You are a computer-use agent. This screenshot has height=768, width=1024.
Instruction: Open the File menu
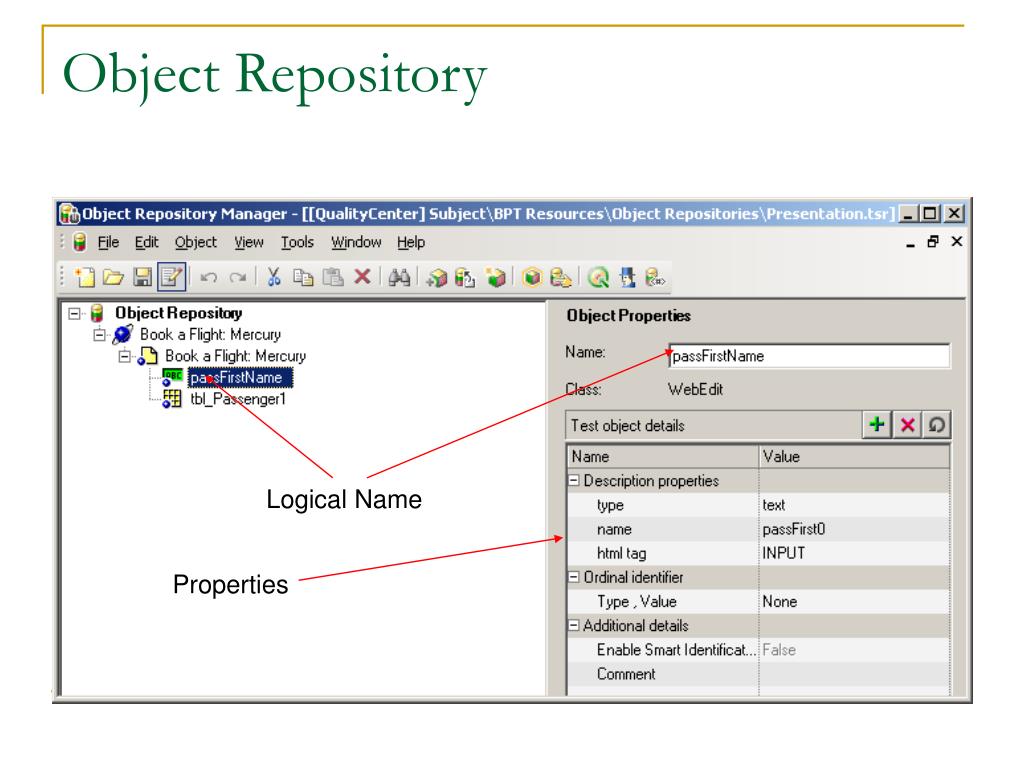pyautogui.click(x=108, y=242)
